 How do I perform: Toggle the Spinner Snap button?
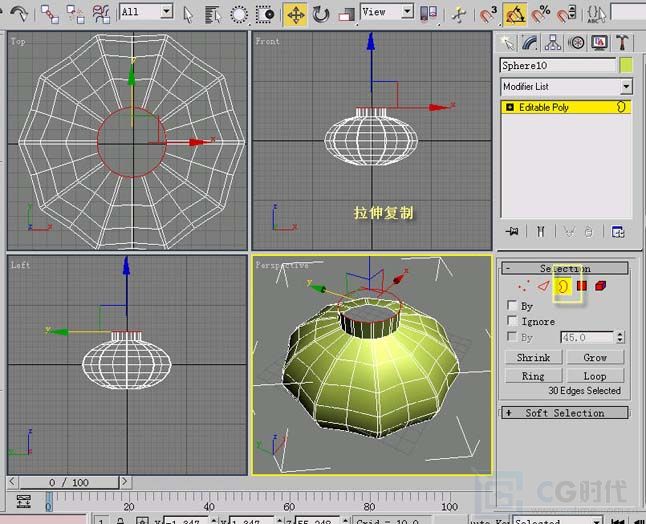(566, 15)
